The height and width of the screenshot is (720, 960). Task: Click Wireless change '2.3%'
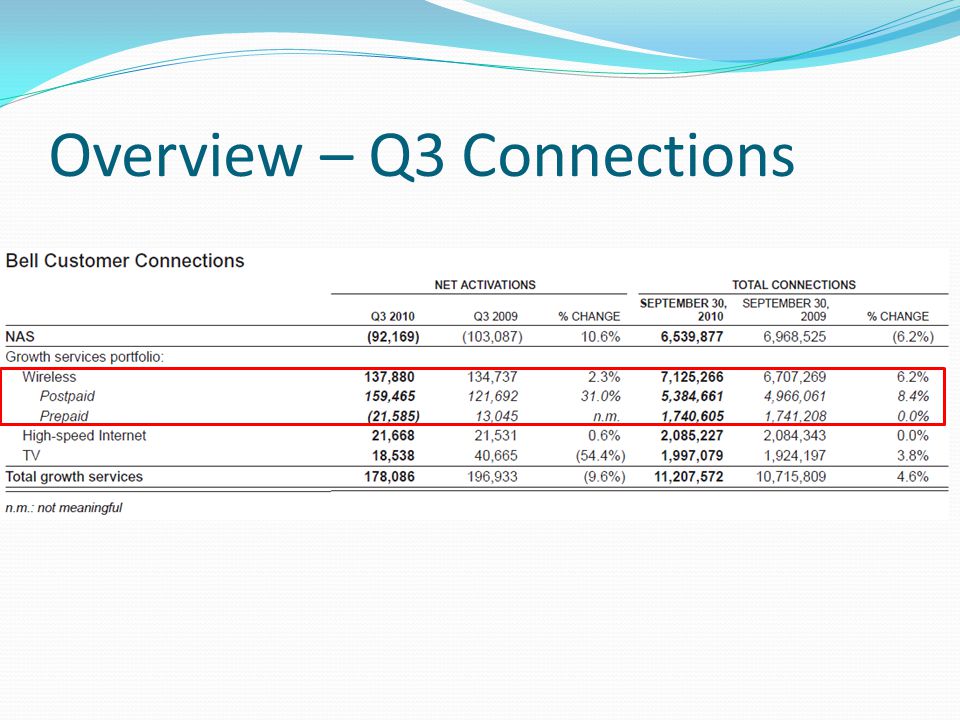(x=604, y=377)
